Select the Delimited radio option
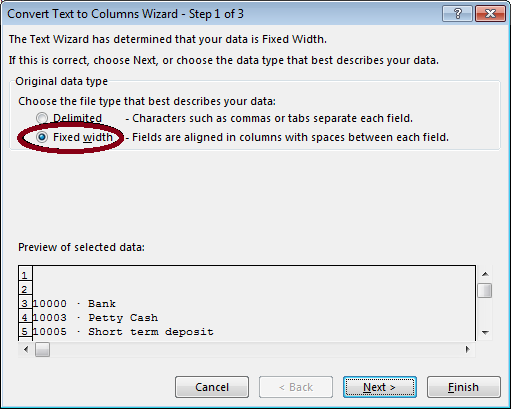Viewport: 511px width, 409px height. (42, 118)
